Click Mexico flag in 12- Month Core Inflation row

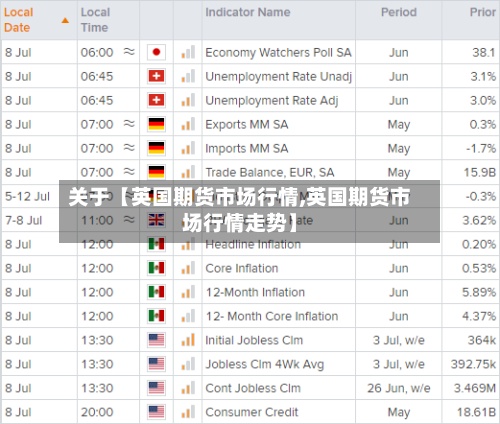point(156,316)
